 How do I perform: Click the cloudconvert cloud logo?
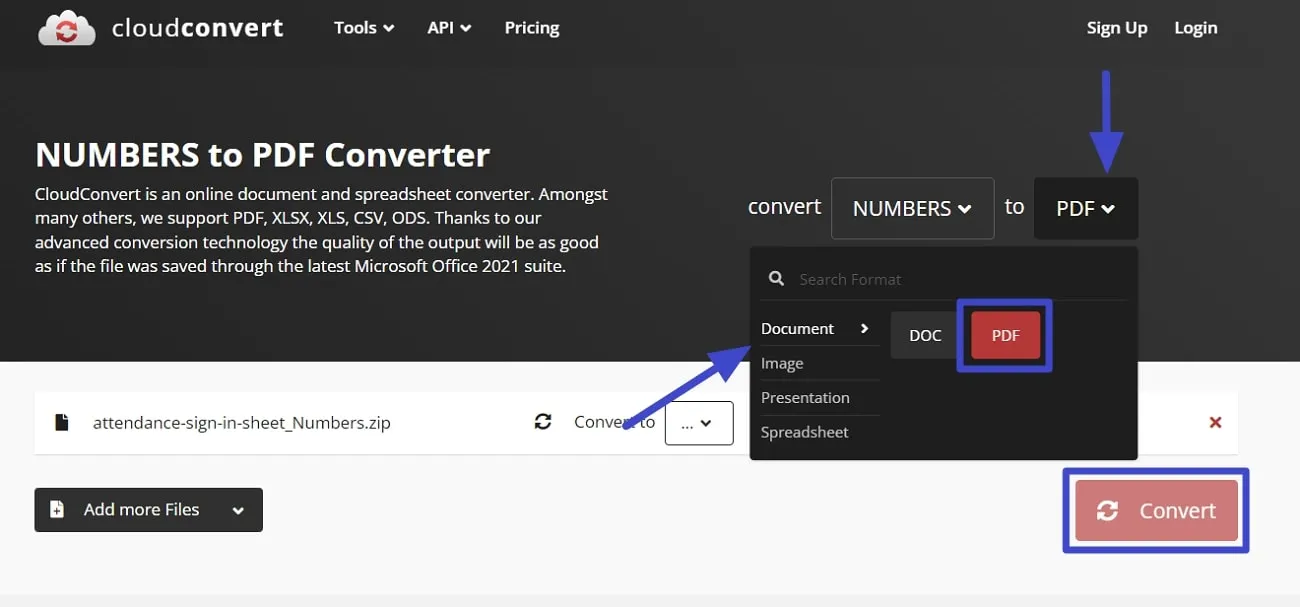point(66,28)
